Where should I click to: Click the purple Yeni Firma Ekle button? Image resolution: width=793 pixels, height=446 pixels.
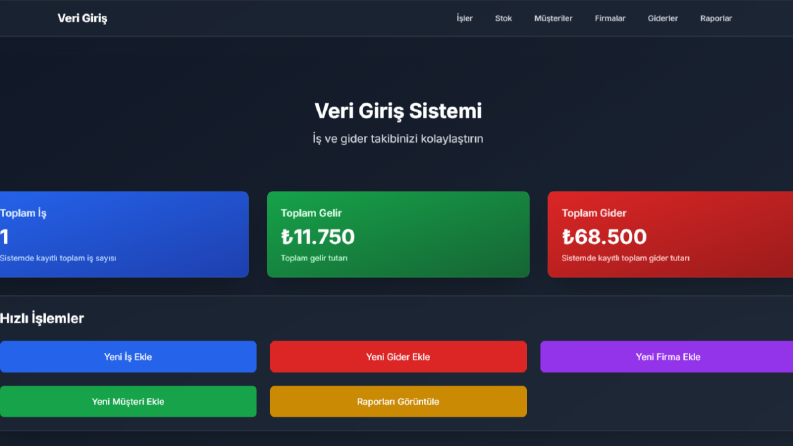[667, 356]
